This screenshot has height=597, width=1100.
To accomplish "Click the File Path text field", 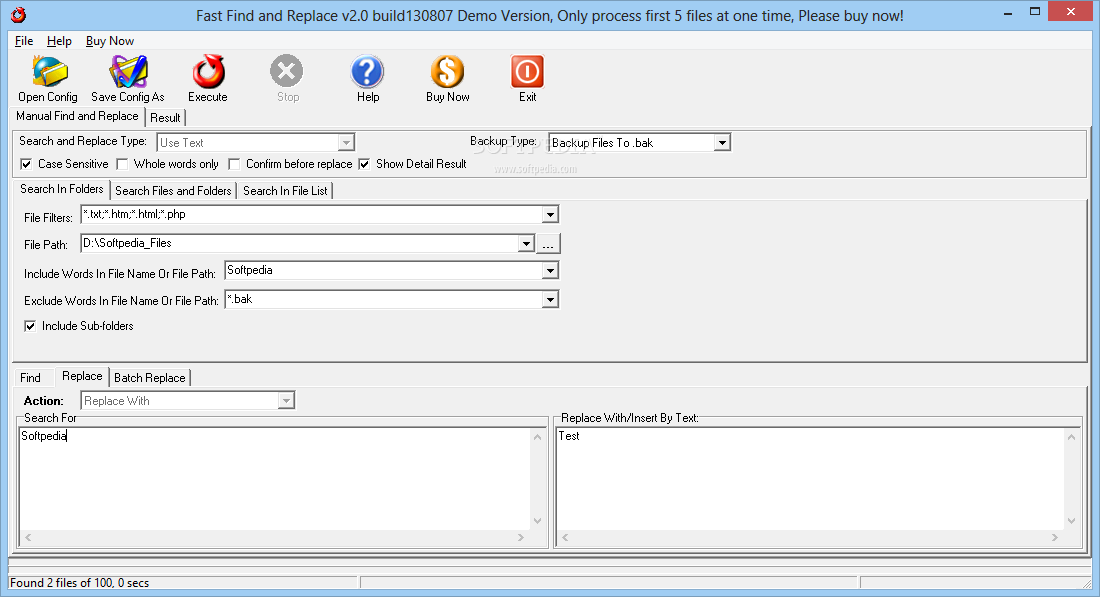I will [x=300, y=243].
